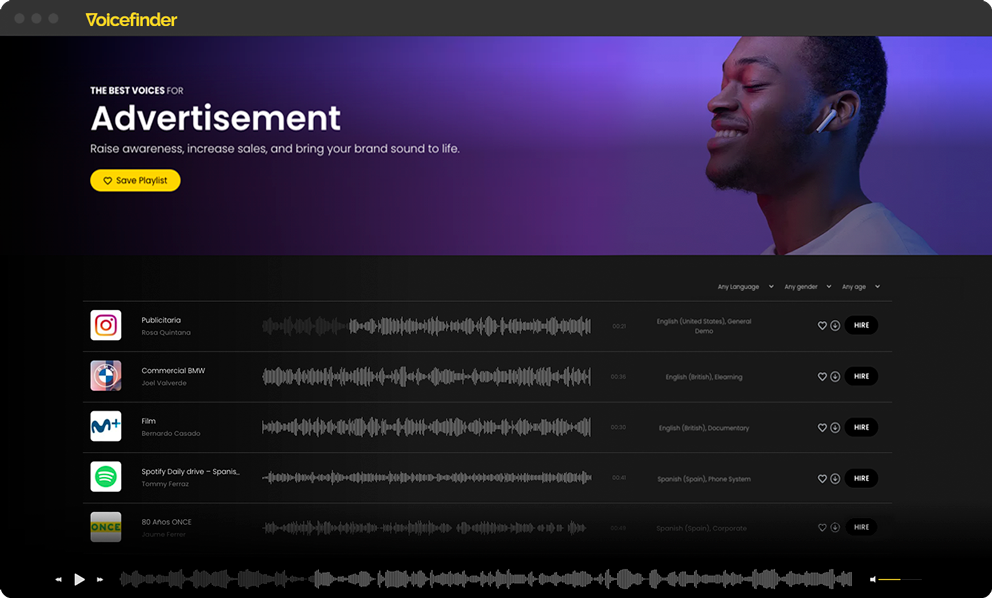Click the Voicefinder logo
The image size is (992, 598).
click(132, 20)
